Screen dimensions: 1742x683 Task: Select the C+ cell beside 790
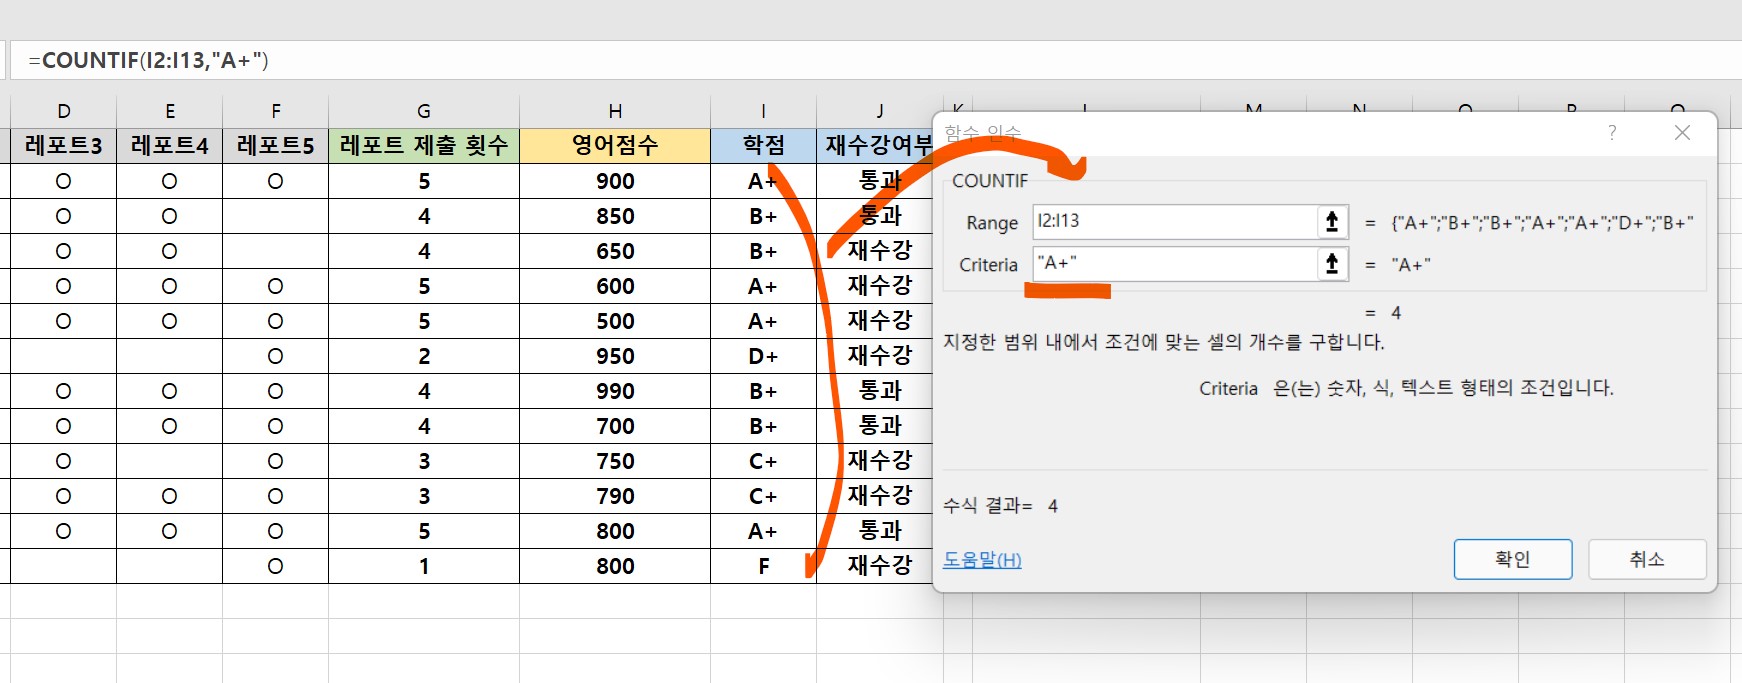click(x=764, y=496)
